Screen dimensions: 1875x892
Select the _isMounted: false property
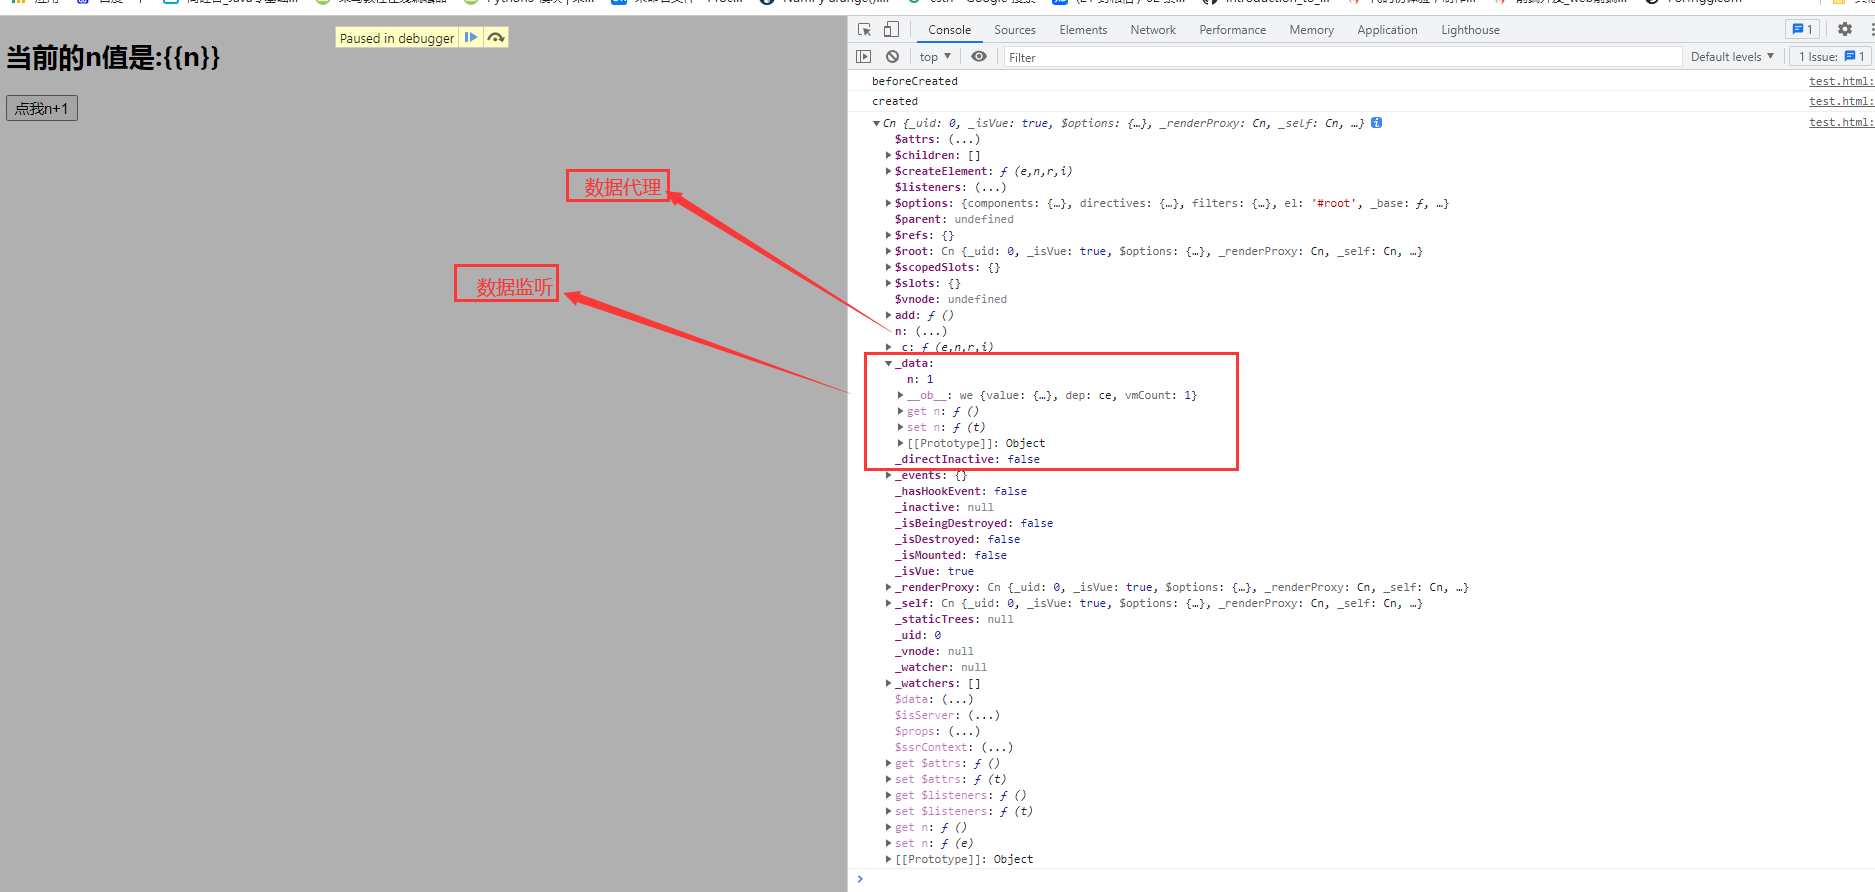click(951, 555)
